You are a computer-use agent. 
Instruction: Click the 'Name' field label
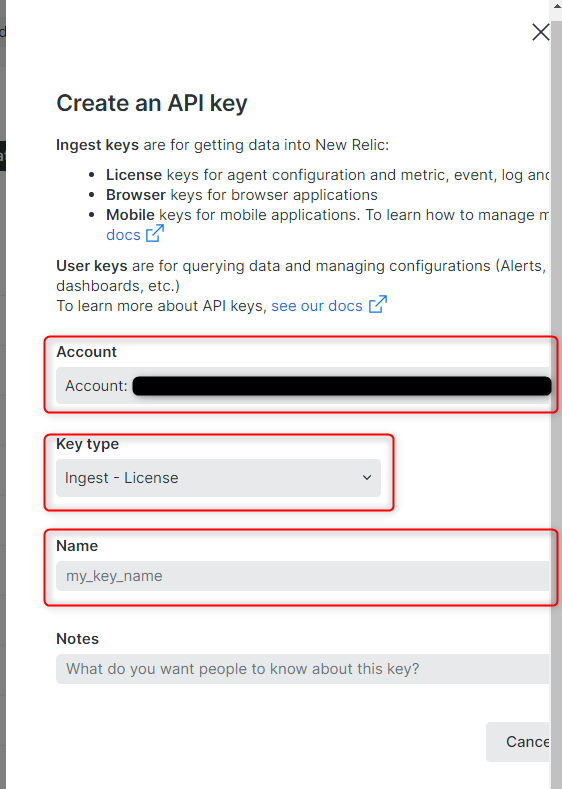click(x=77, y=545)
